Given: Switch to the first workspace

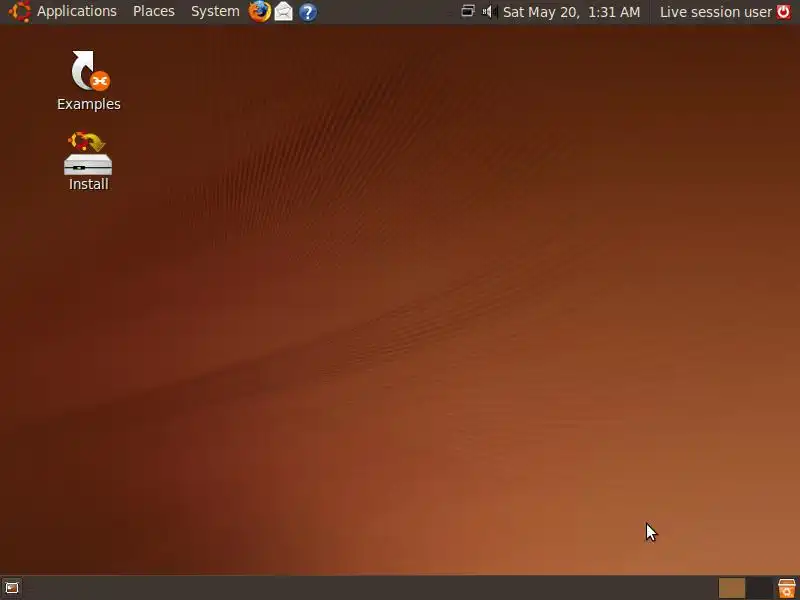Looking at the screenshot, I should coord(732,588).
